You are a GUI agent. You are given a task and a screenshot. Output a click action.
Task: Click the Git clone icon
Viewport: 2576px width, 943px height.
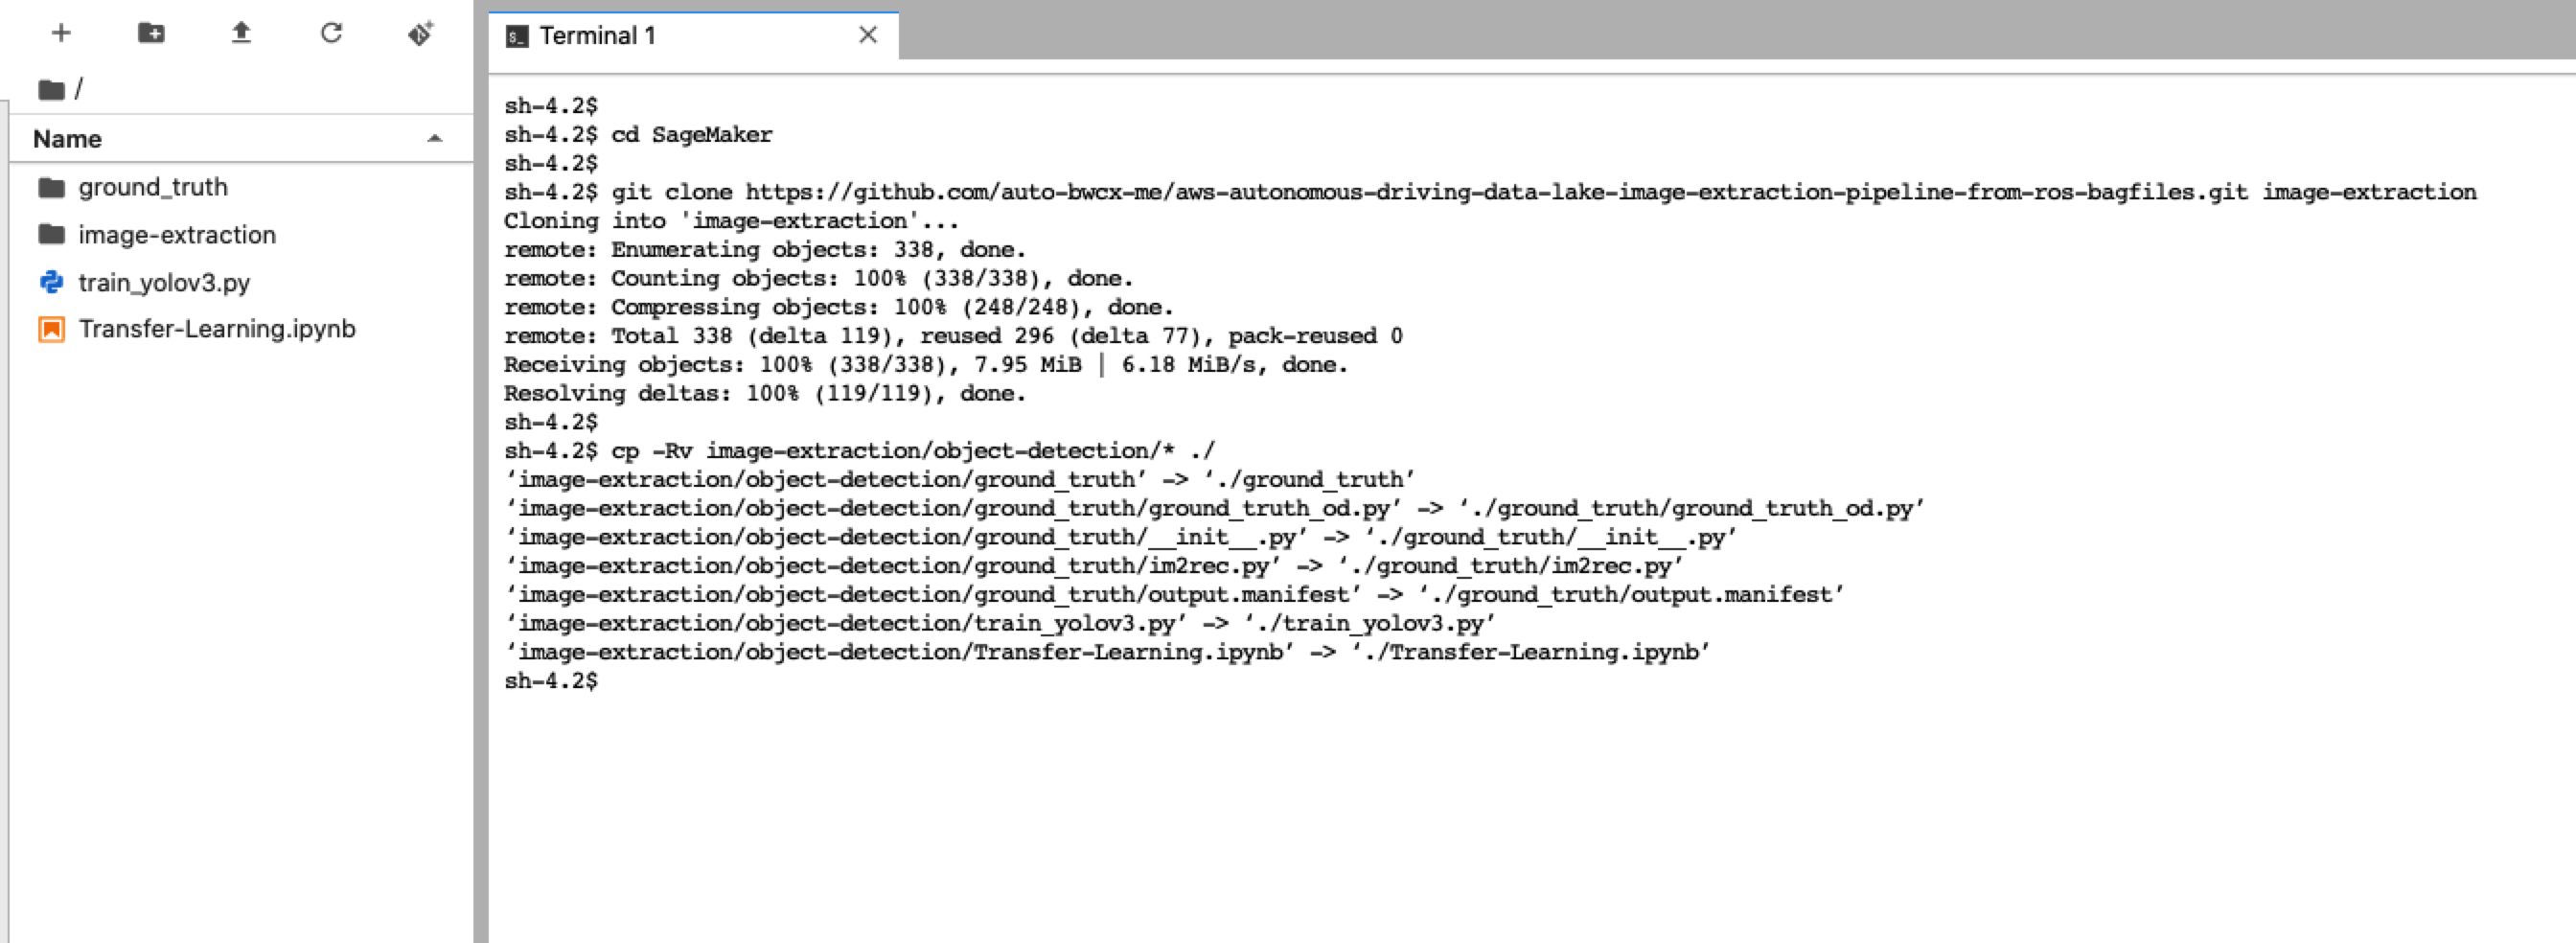(x=421, y=33)
